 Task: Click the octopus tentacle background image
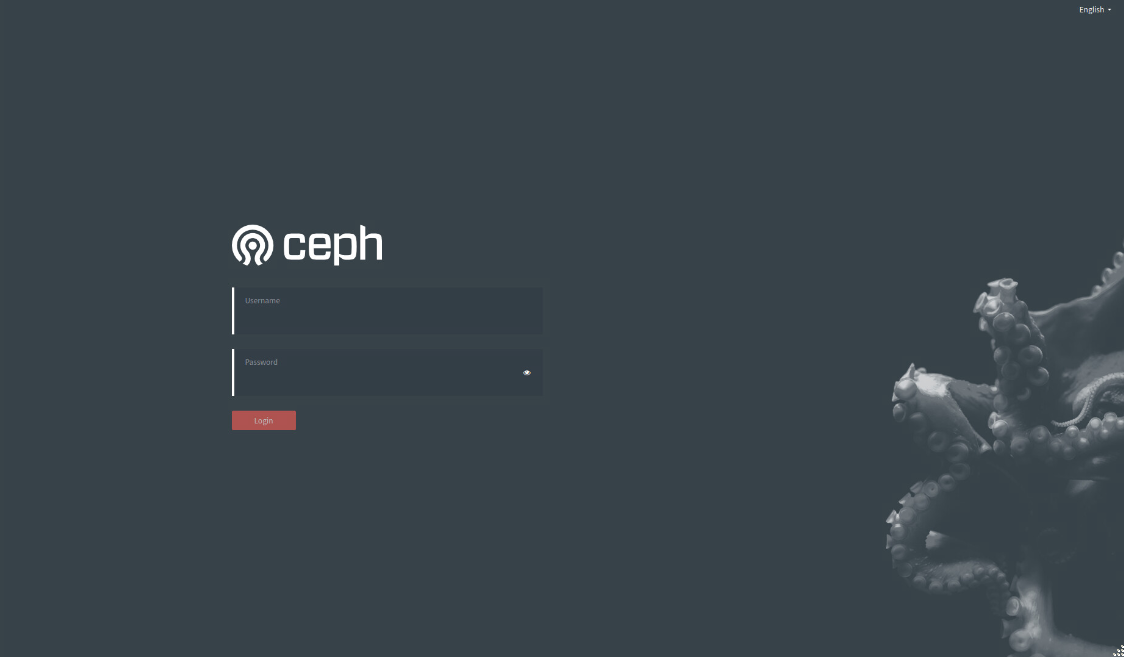click(1005, 451)
